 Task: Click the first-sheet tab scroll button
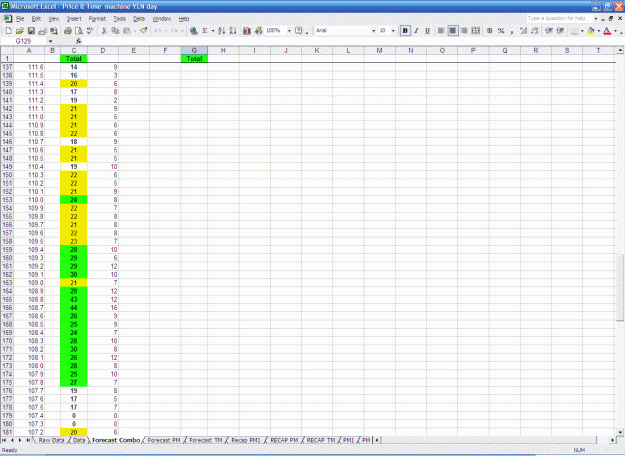[4, 440]
